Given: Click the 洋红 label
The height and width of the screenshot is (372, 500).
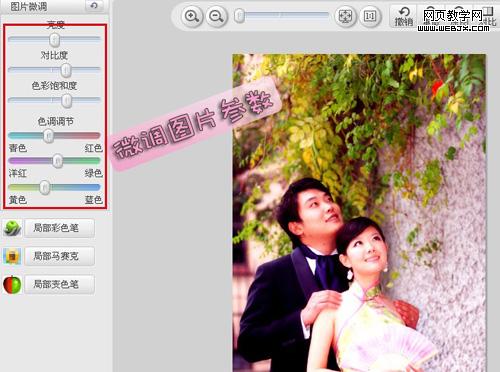Looking at the screenshot, I should click(18, 173).
